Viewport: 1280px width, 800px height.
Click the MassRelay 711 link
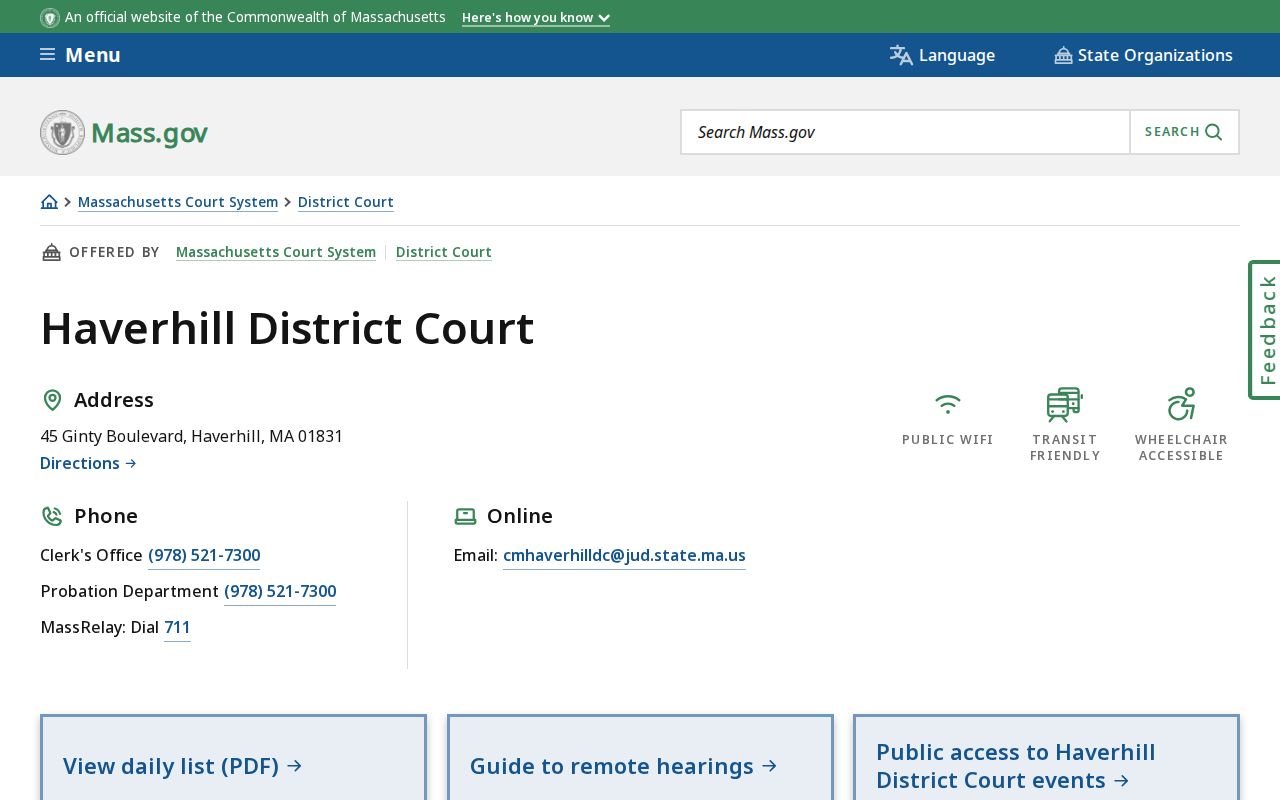(177, 627)
